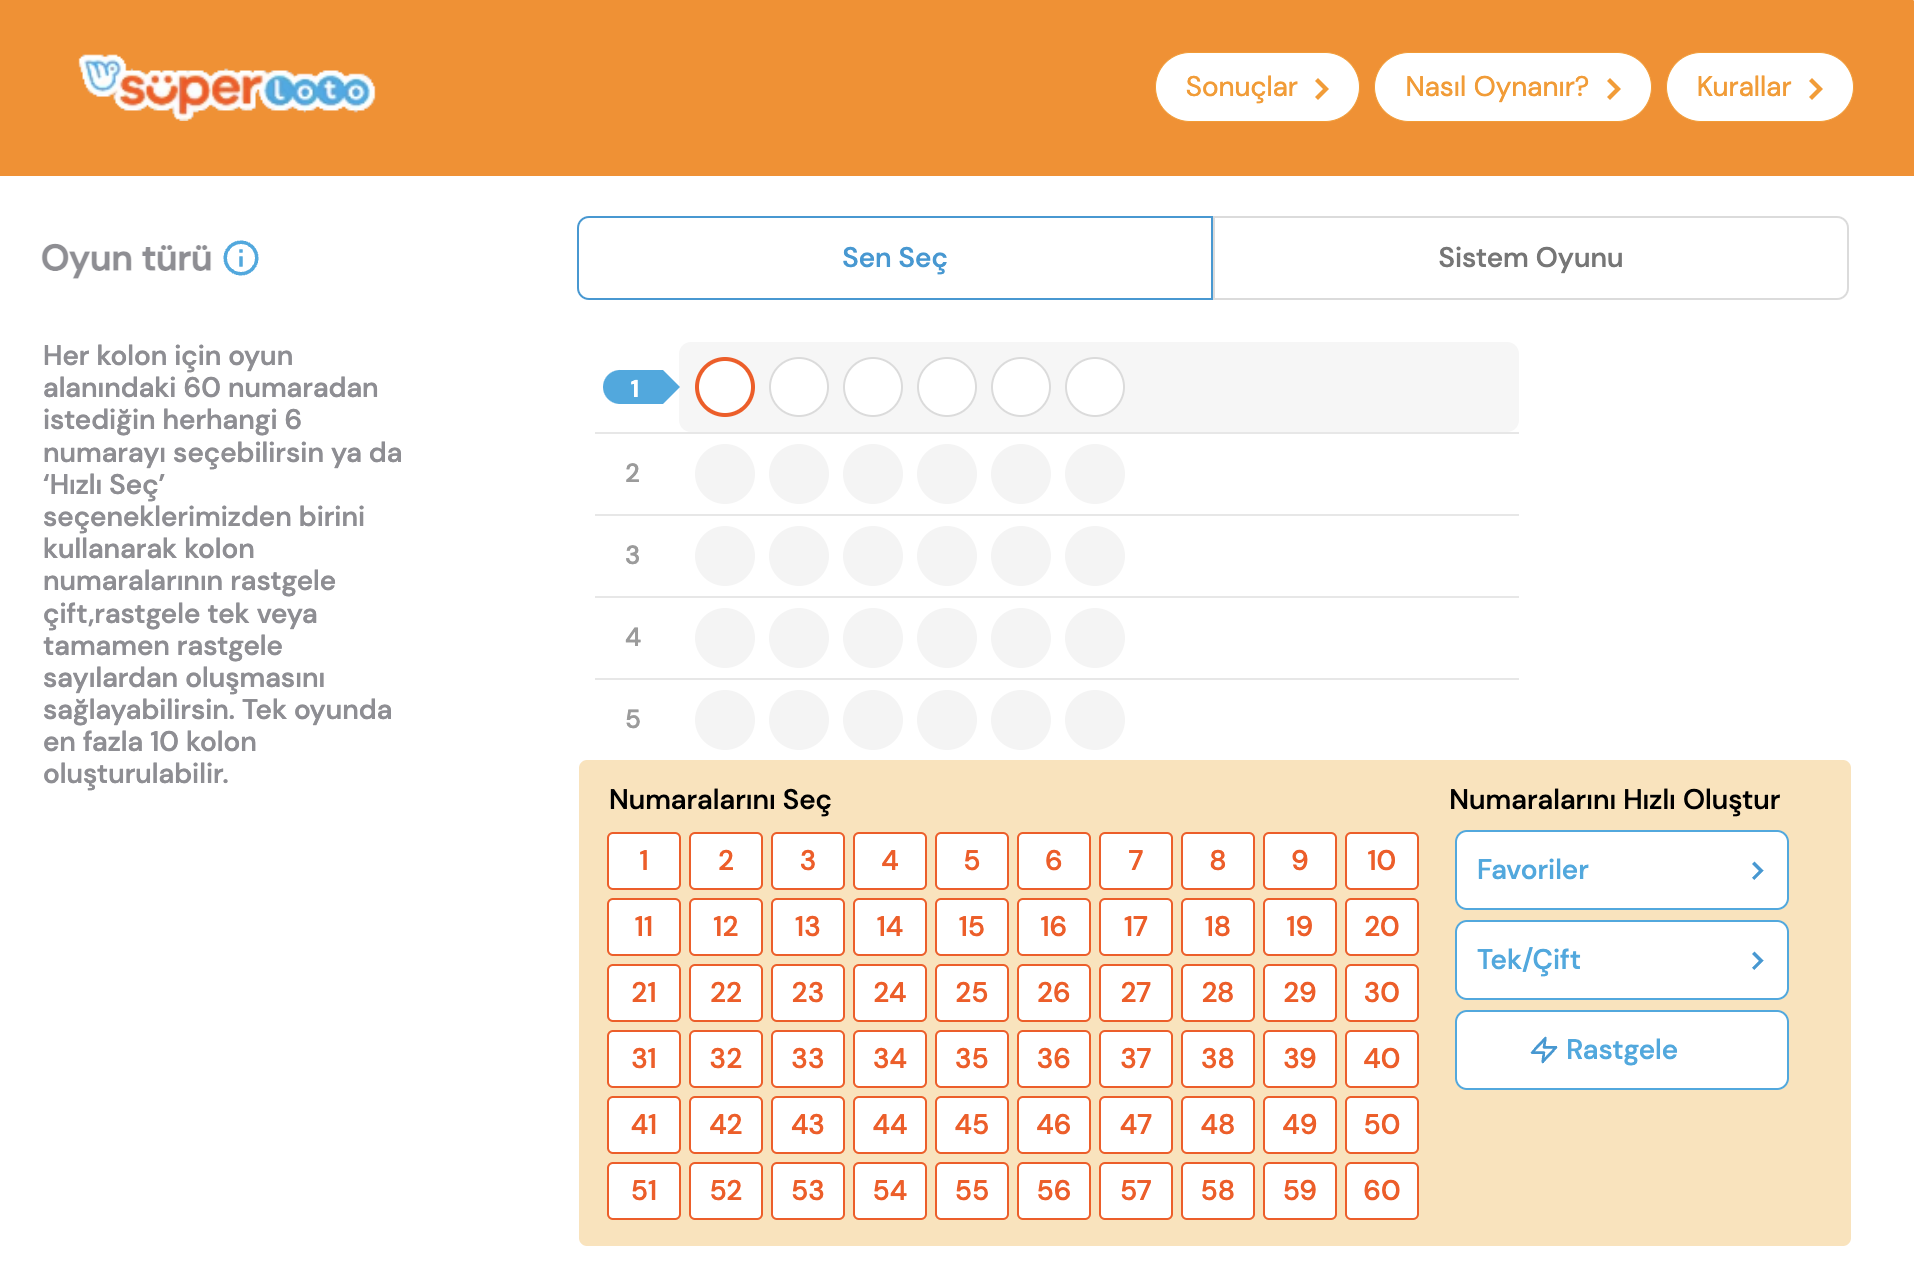1914x1268 pixels.
Task: Select column 1 marker
Action: tap(640, 387)
